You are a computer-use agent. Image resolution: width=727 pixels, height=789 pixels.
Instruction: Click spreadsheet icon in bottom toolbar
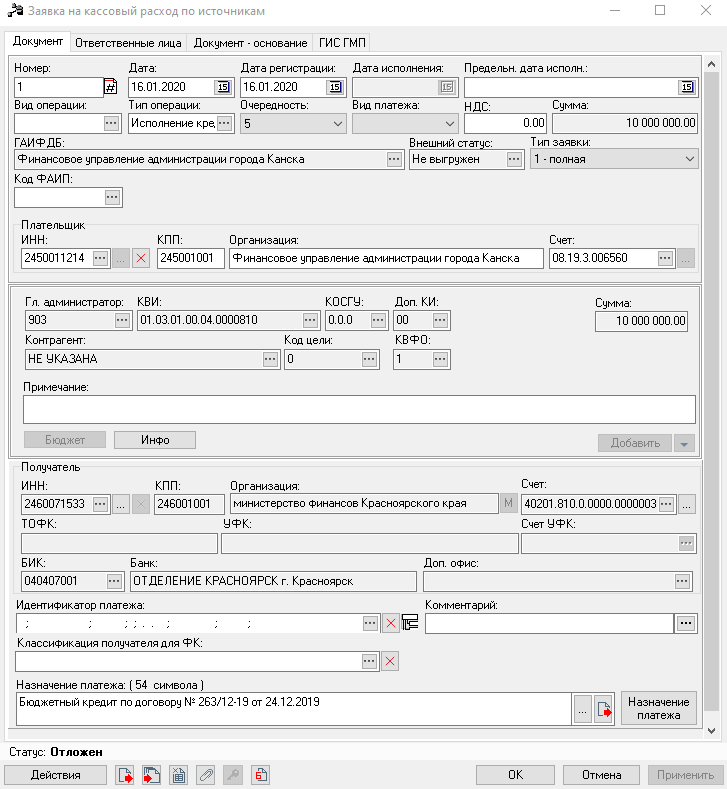(x=178, y=775)
